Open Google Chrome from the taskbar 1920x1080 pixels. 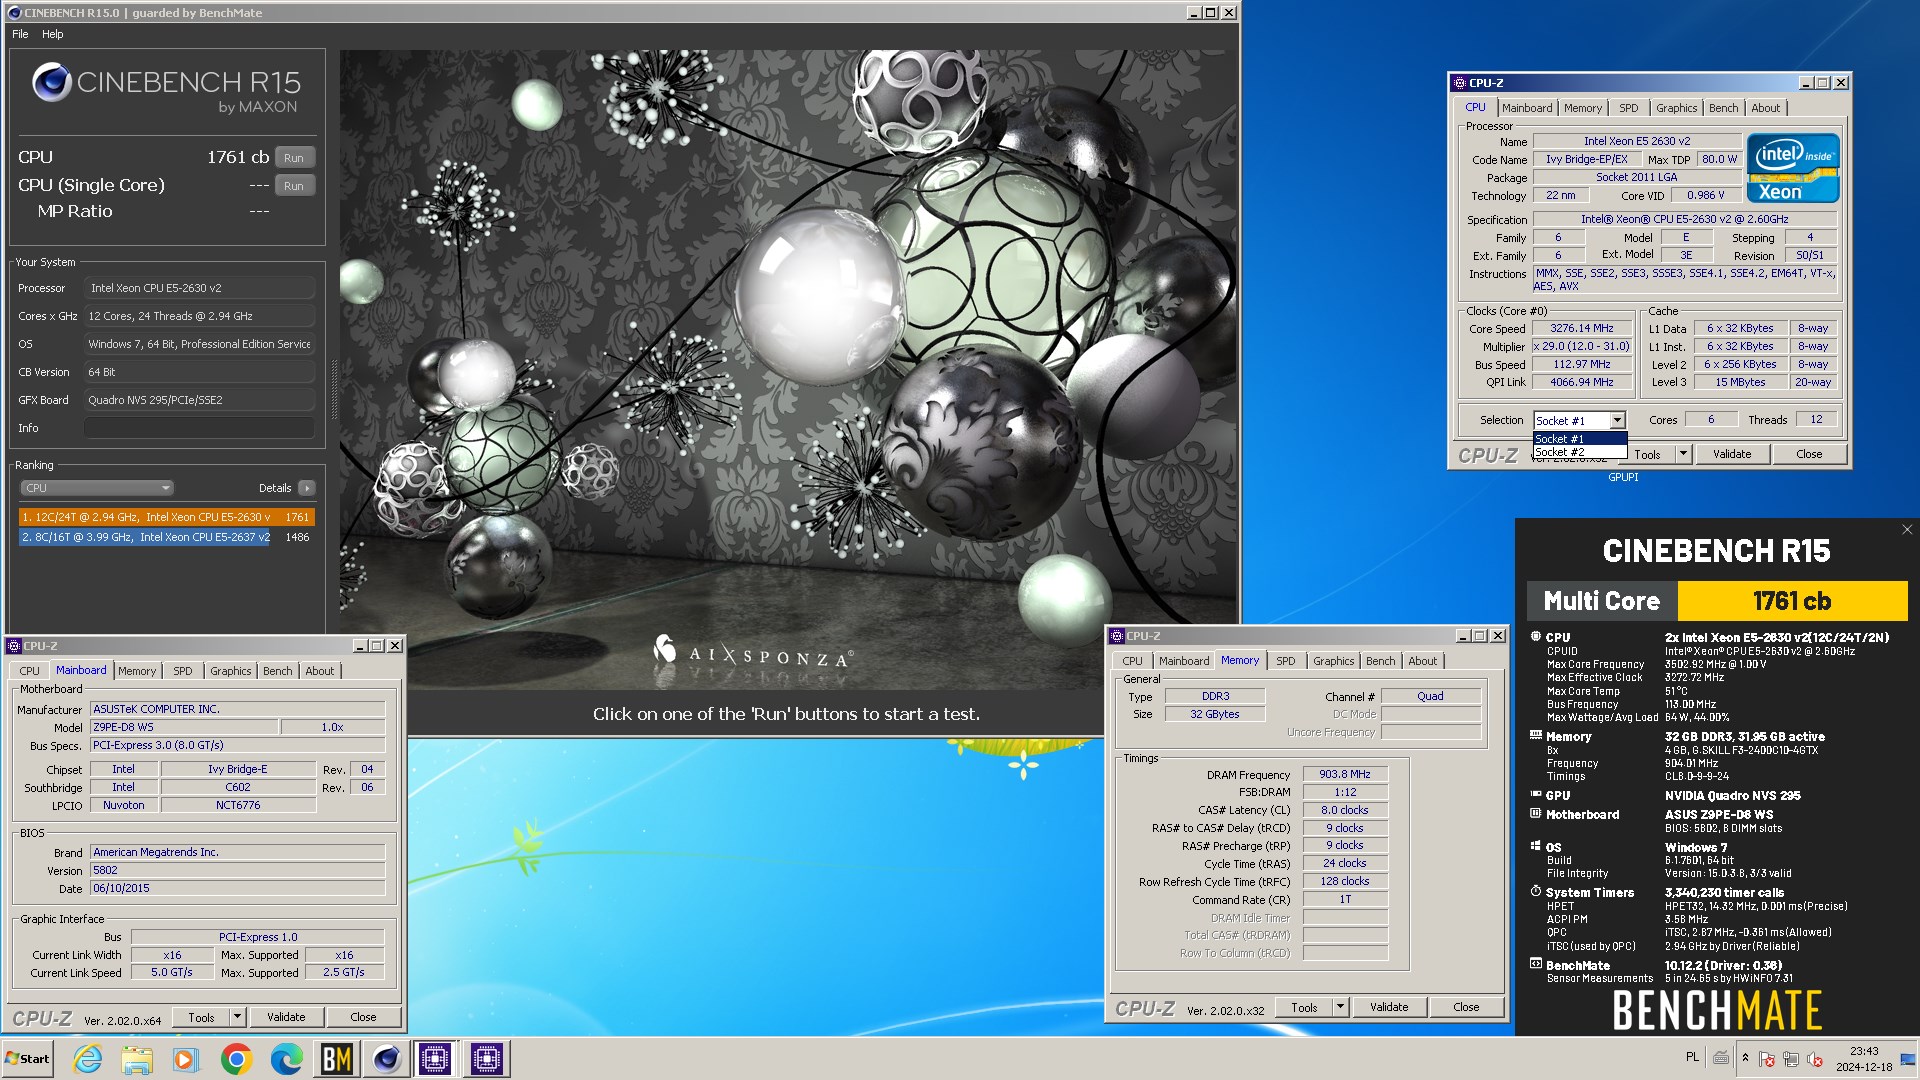(x=236, y=1059)
